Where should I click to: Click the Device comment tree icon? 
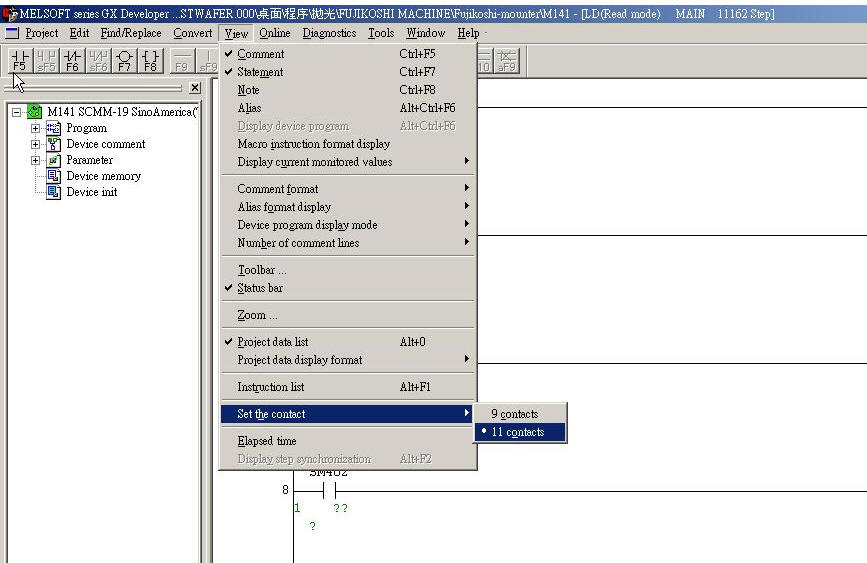pyautogui.click(x=54, y=144)
